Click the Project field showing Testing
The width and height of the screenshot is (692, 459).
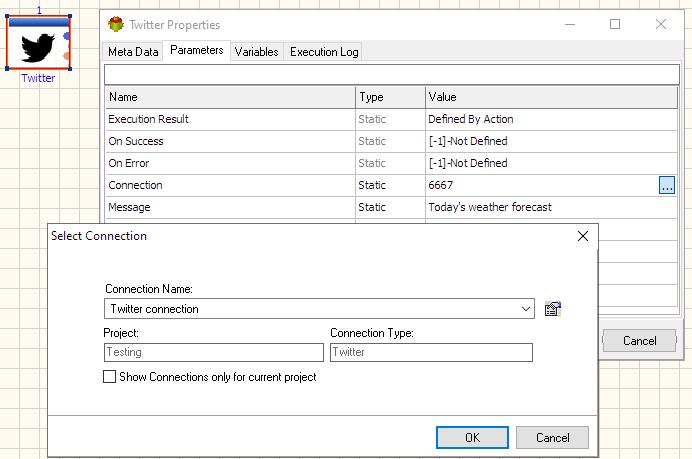point(214,352)
